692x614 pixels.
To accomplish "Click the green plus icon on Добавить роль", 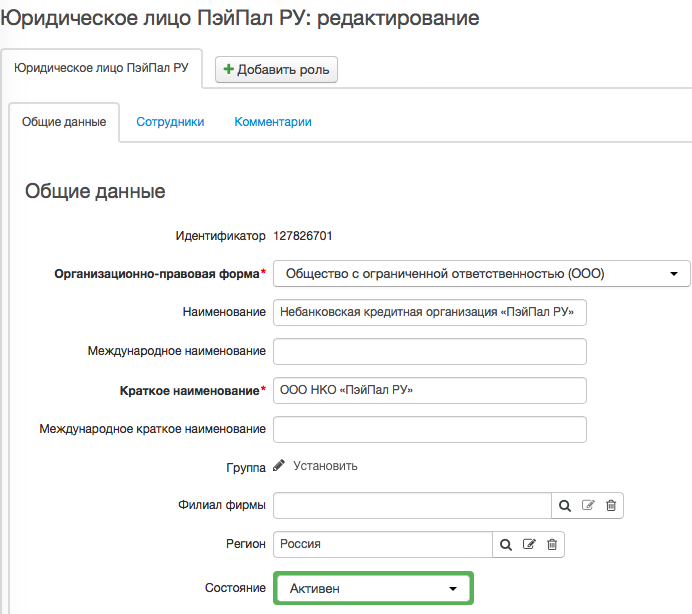I will [x=229, y=69].
